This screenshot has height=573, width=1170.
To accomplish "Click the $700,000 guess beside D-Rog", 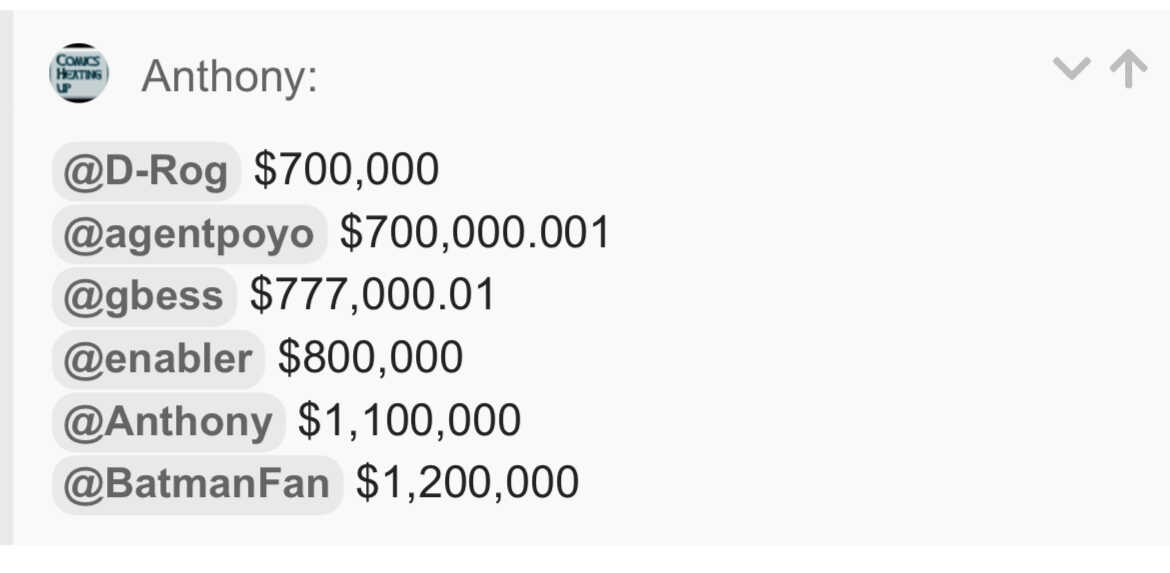I will pyautogui.click(x=346, y=170).
